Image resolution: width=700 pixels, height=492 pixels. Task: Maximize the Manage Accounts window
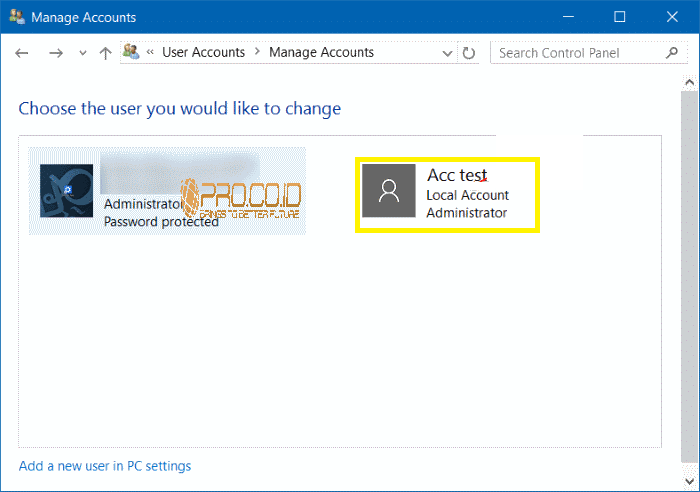pyautogui.click(x=620, y=17)
